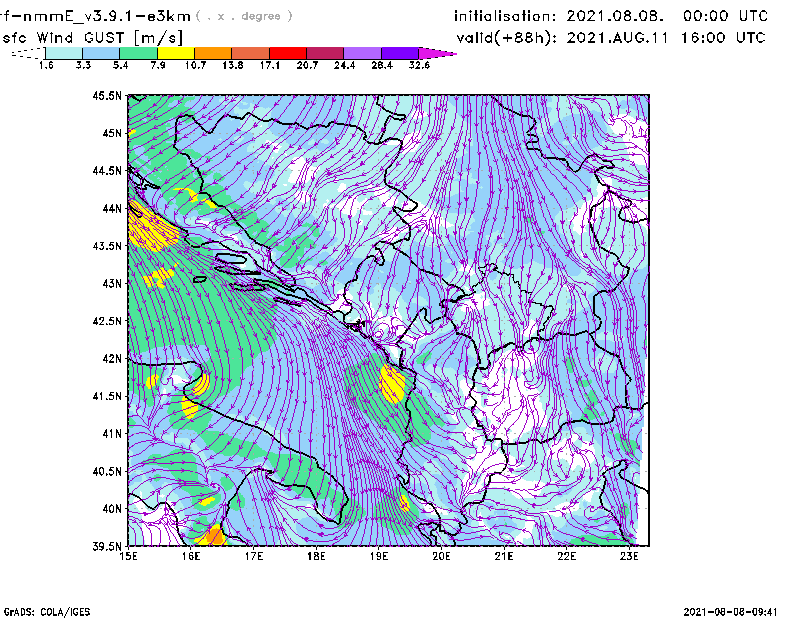Pick the salmon legend swatch
Viewport: 800px width, 618px height.
[x=251, y=53]
